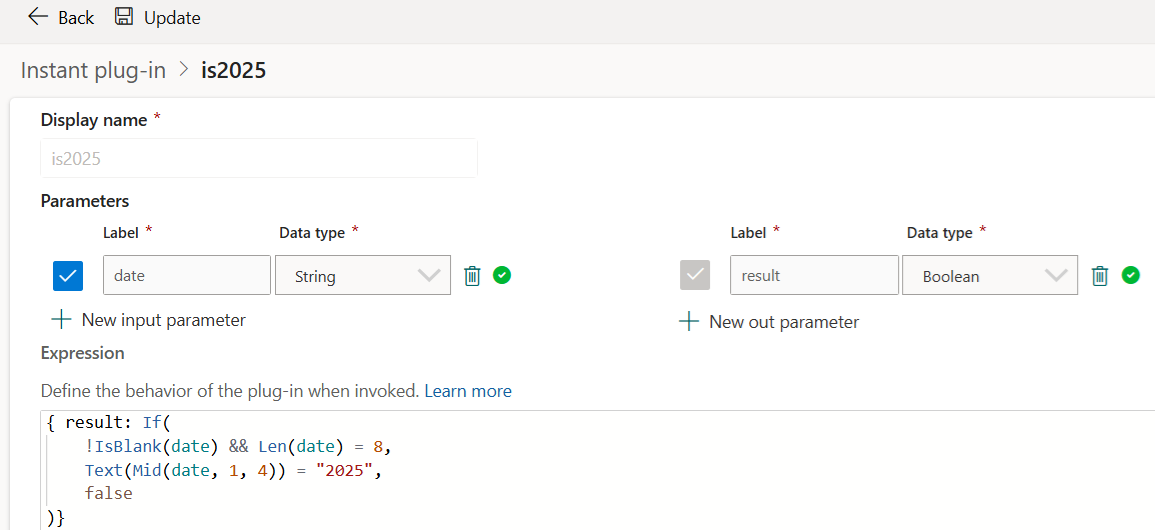Select the is2025 breadcrumb item

pos(233,70)
